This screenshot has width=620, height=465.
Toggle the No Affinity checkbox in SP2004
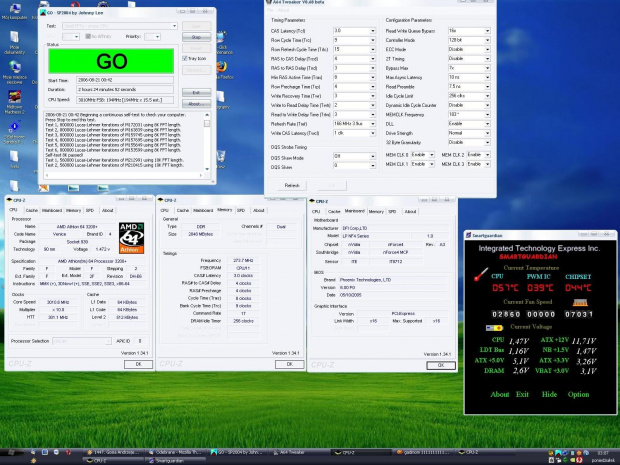88,36
